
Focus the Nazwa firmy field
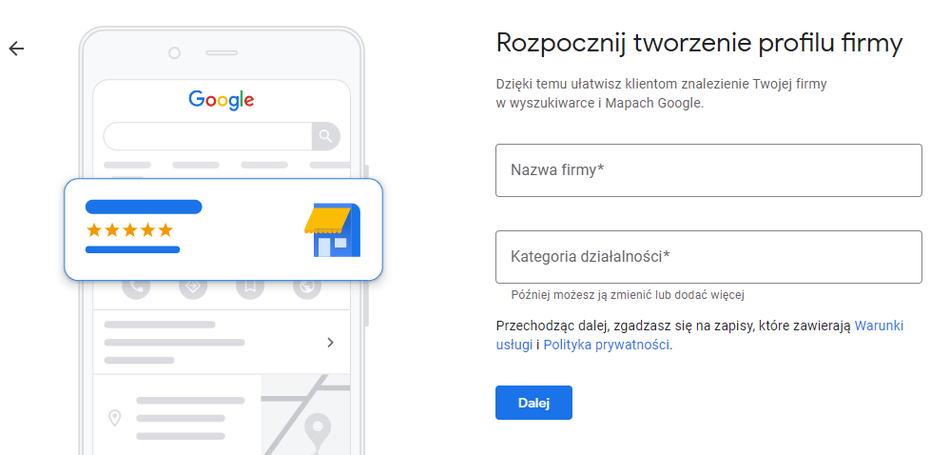[x=708, y=170]
